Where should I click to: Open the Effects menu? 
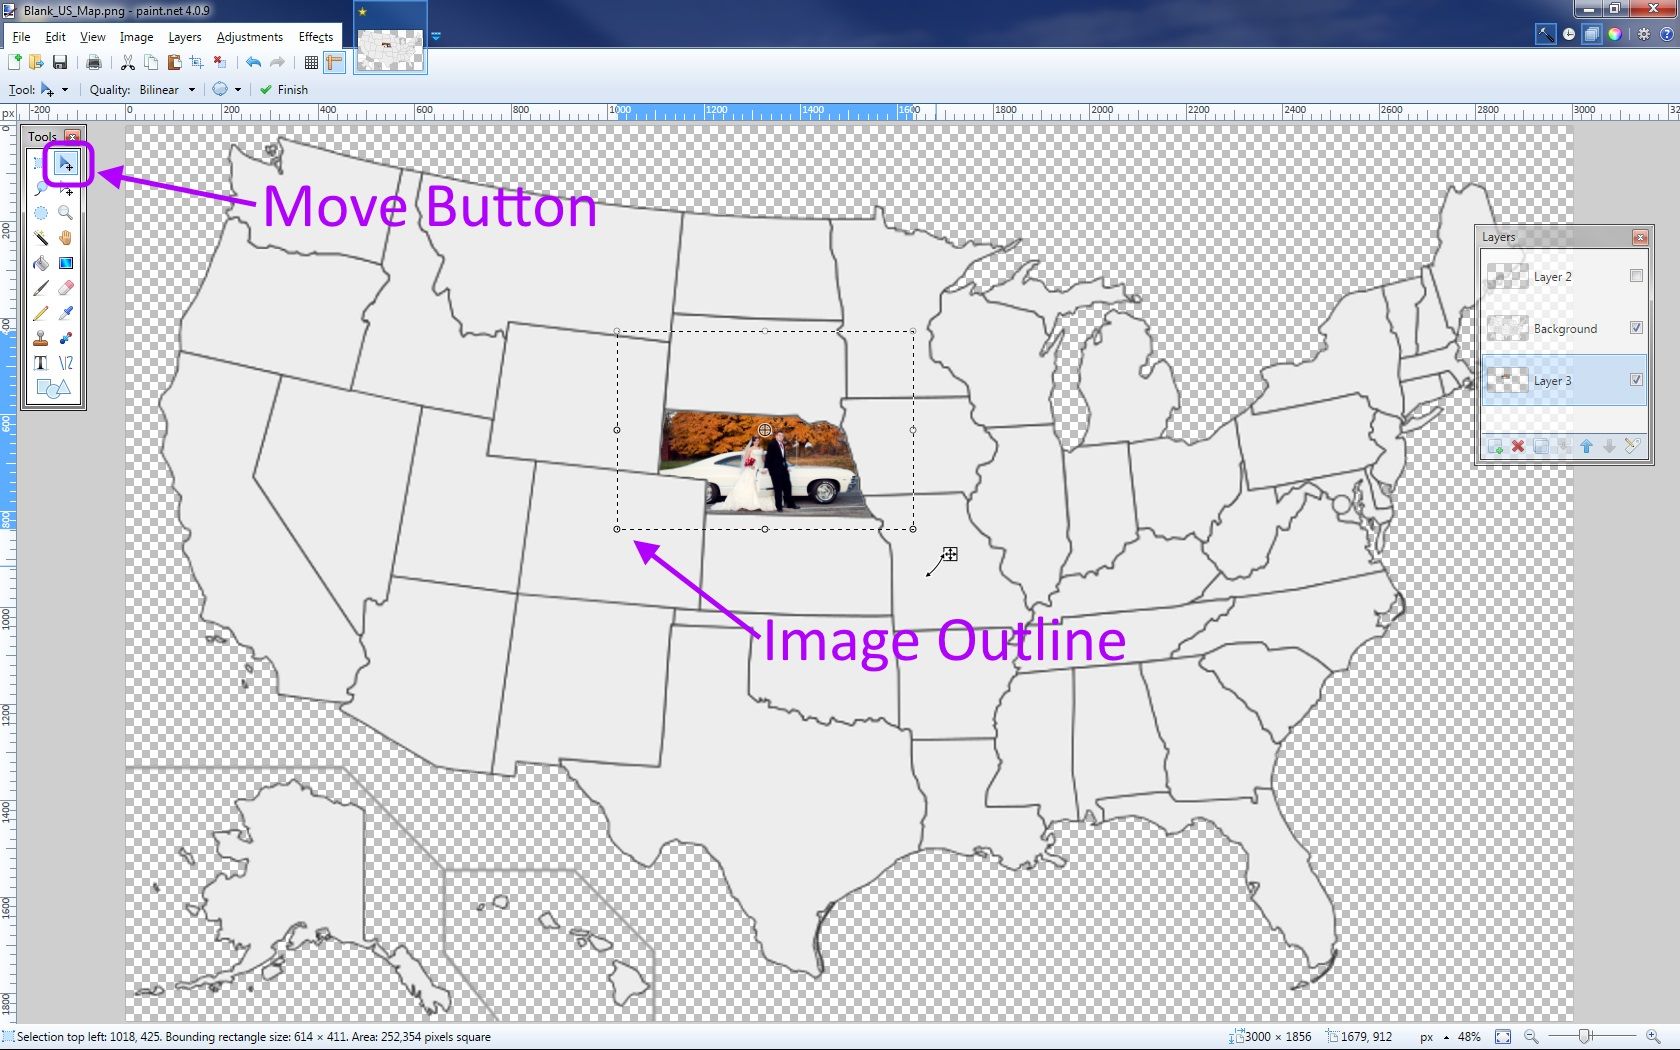point(315,36)
